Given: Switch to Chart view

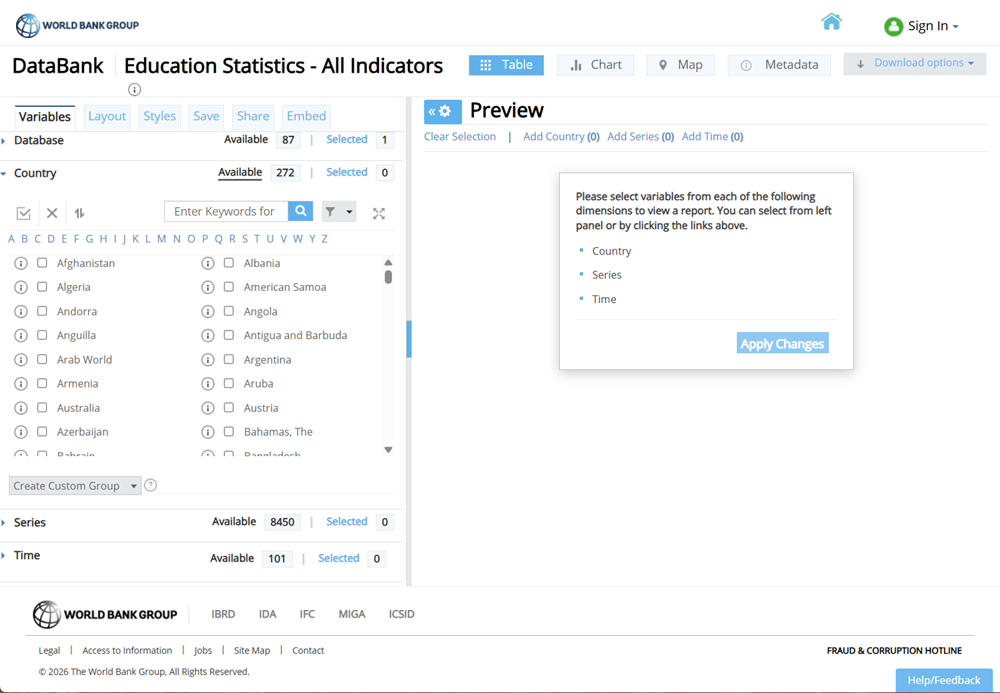Looking at the screenshot, I should (596, 65).
